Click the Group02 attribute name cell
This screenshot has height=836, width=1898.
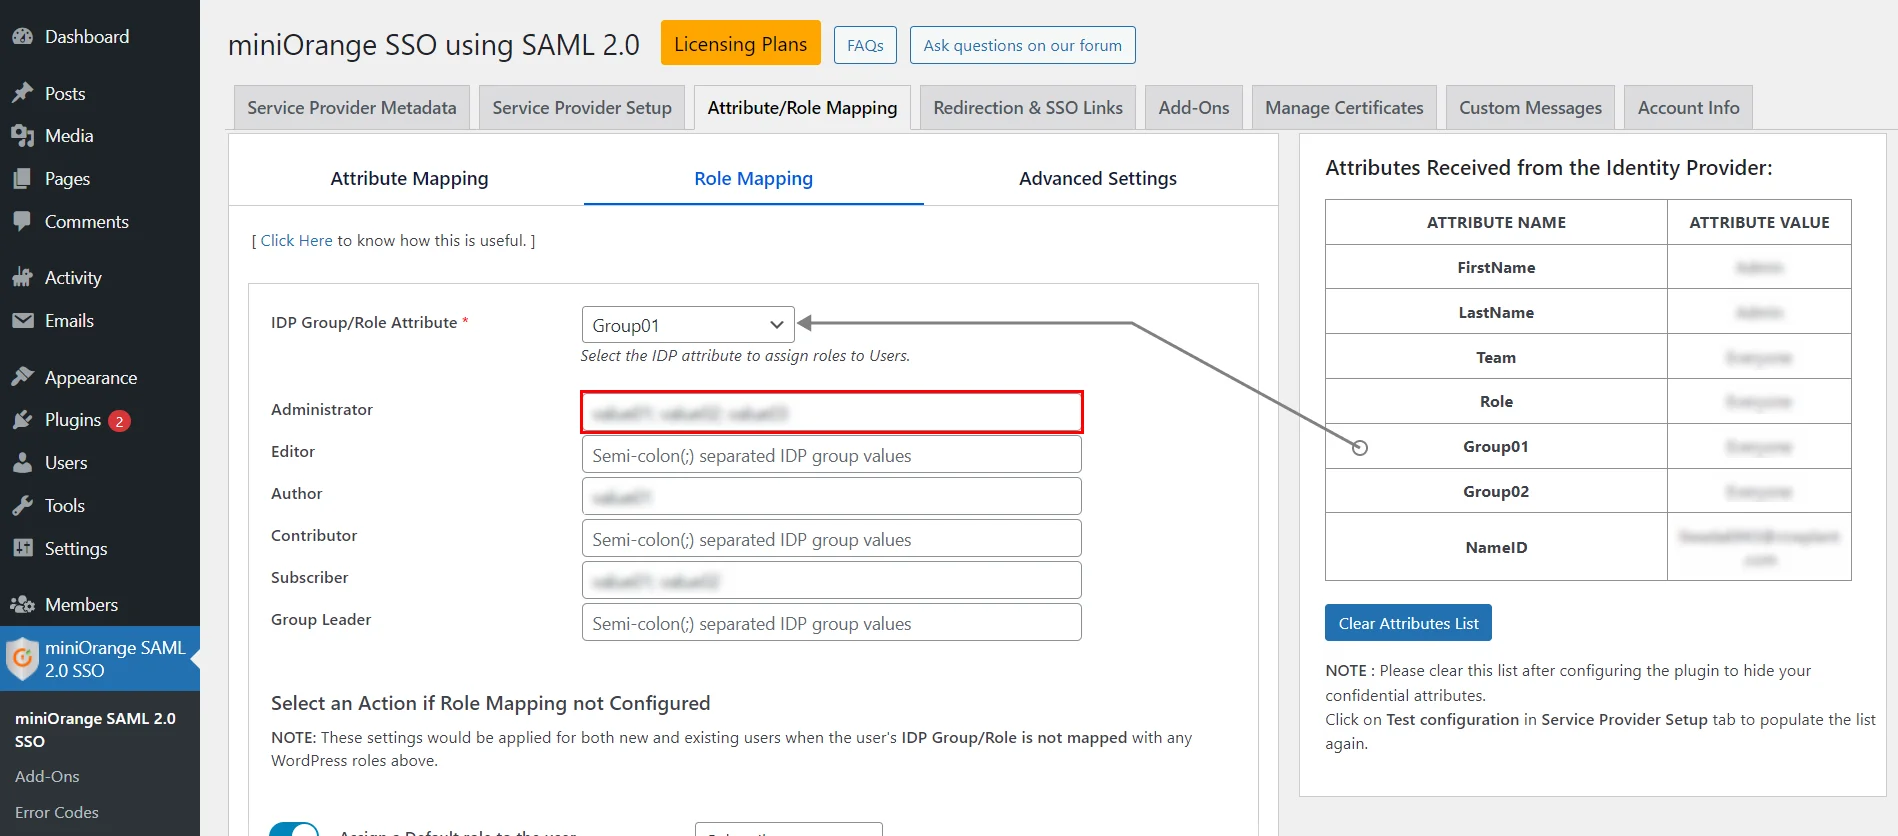click(1496, 491)
